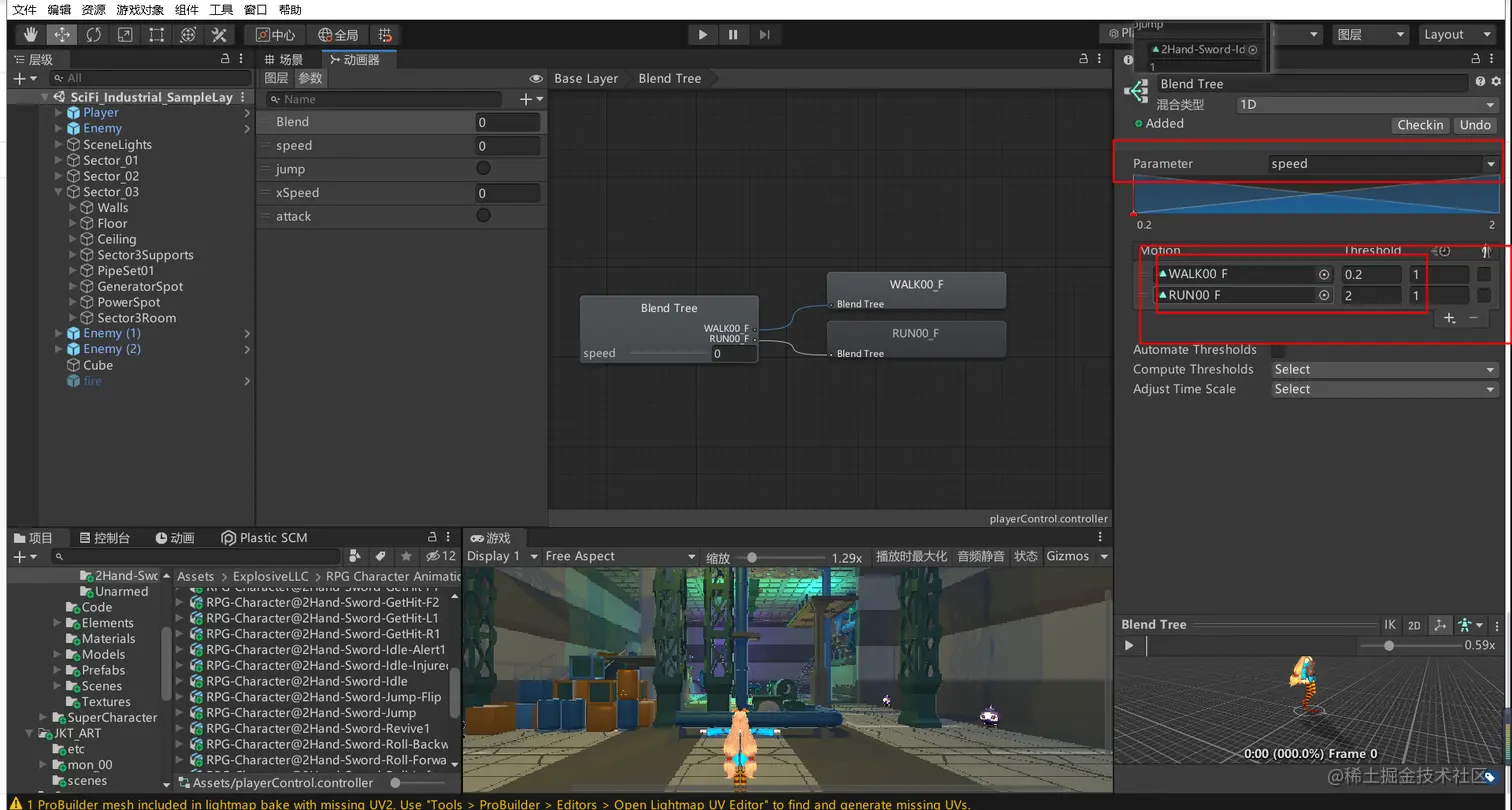1512x810 pixels.
Task: Select the Scale tool
Action: (125, 35)
